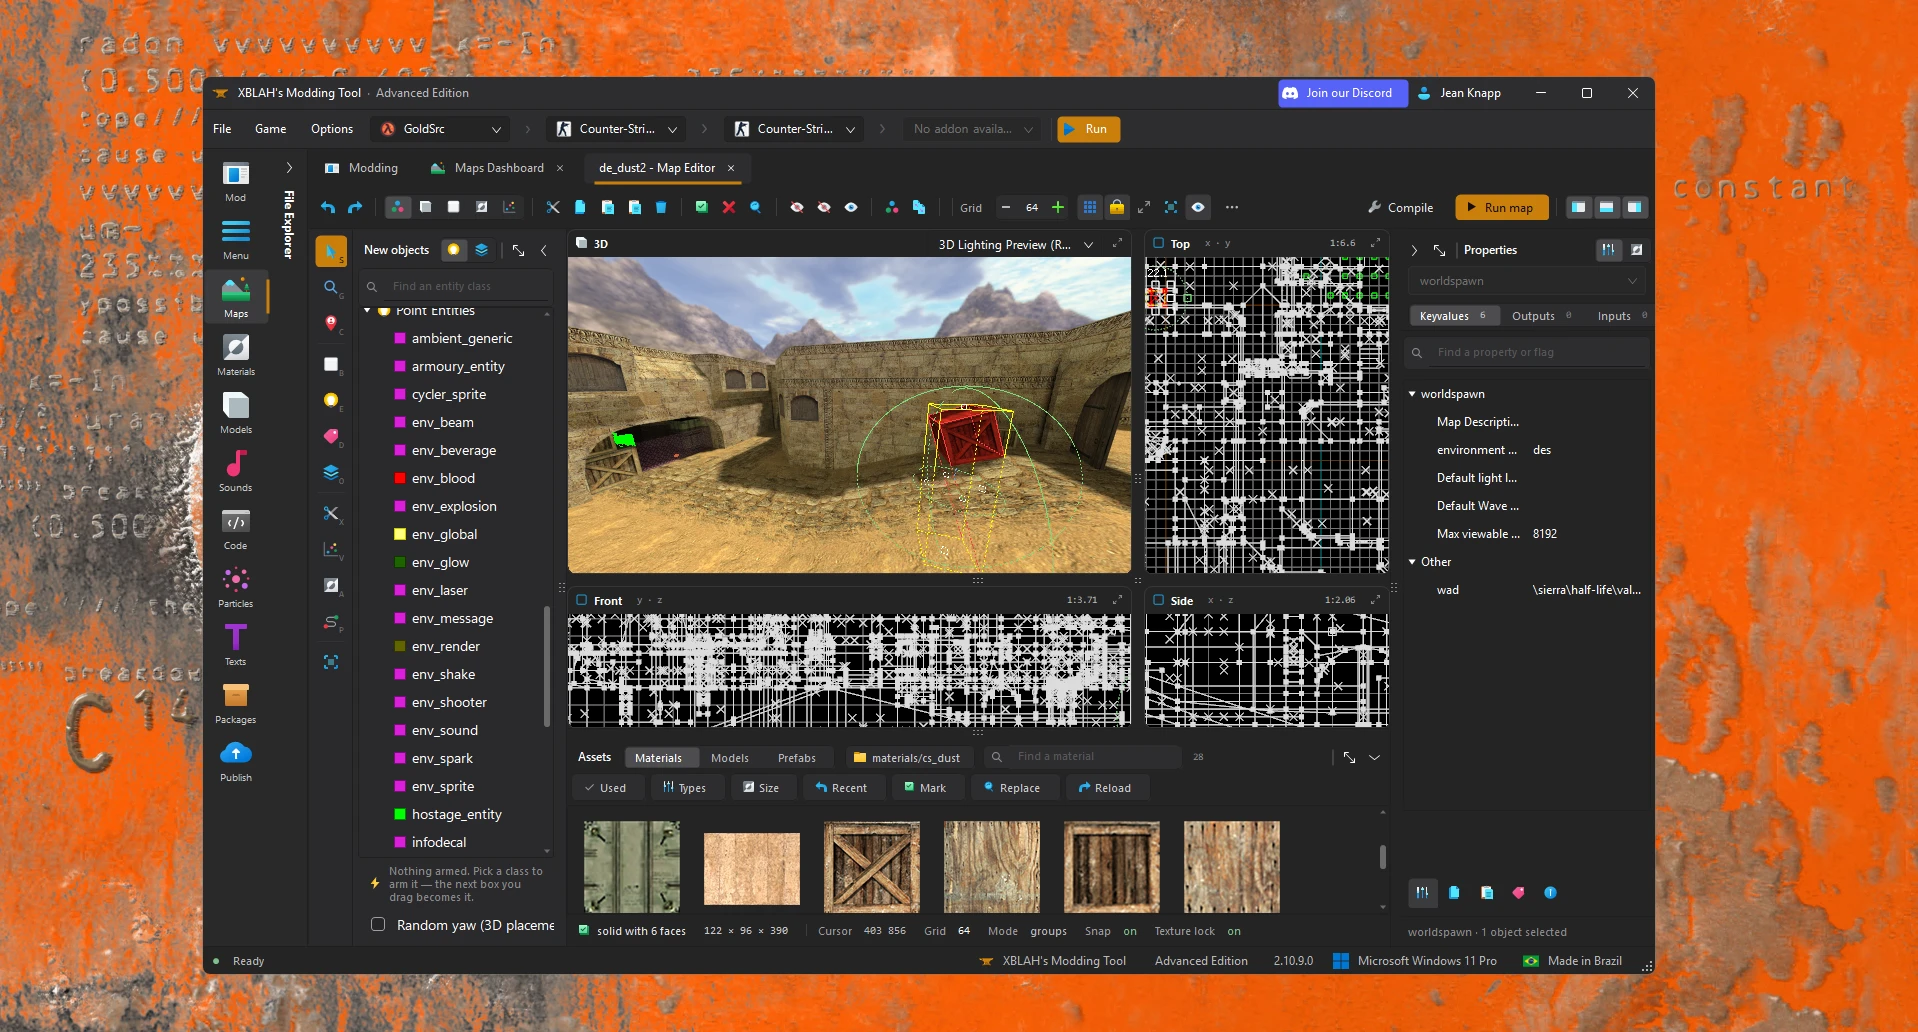The height and width of the screenshot is (1032, 1918).
Task: Click the Redo arrow in toolbar
Action: point(355,207)
